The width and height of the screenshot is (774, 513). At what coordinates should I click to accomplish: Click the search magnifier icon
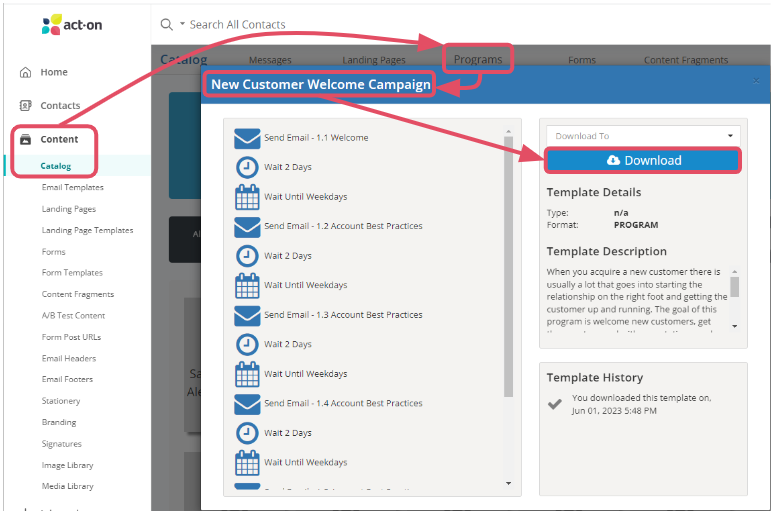[167, 24]
